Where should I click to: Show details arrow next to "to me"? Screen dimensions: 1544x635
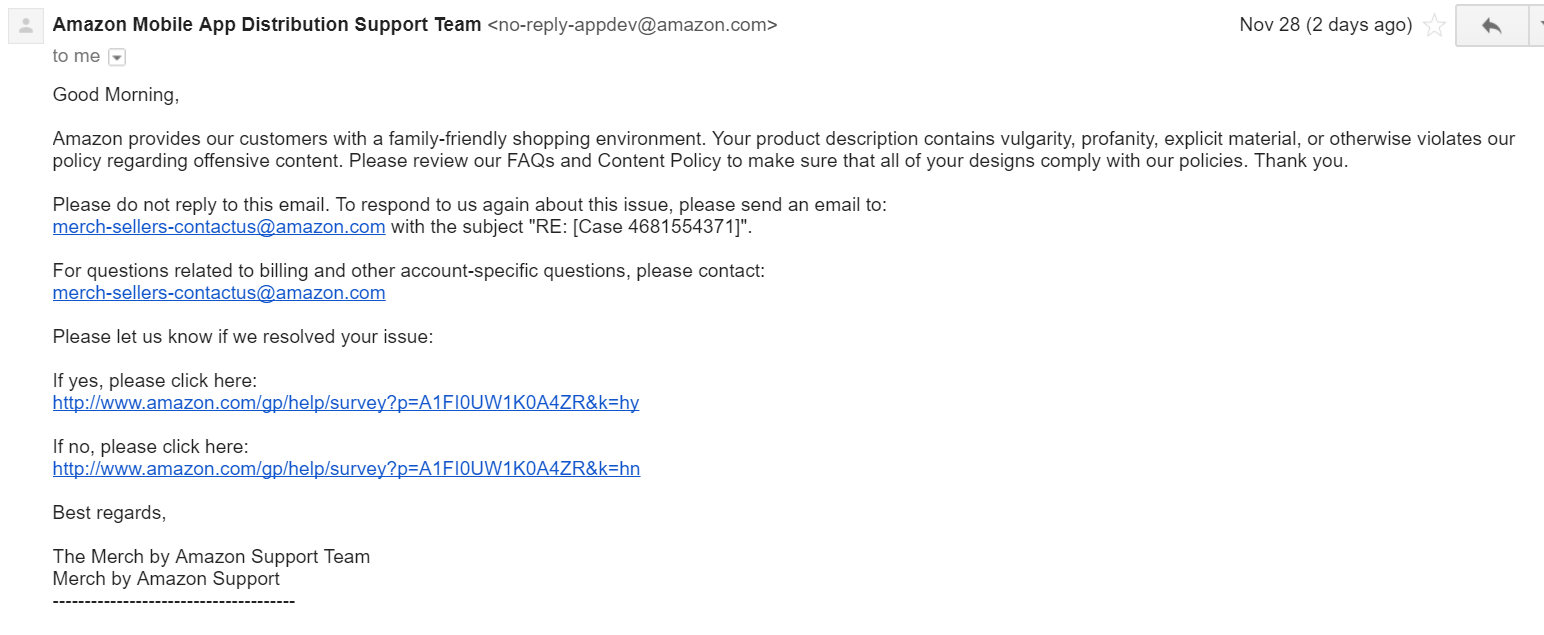pyautogui.click(x=117, y=57)
